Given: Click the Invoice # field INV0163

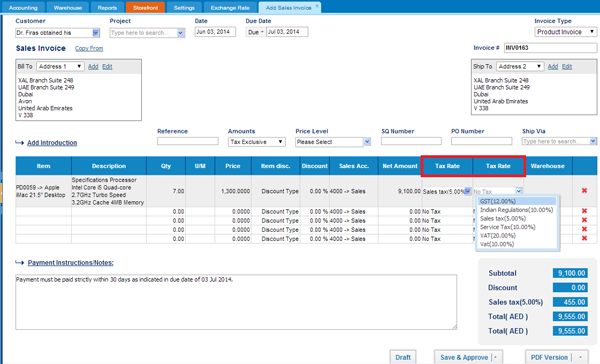Looking at the screenshot, I should pyautogui.click(x=550, y=48).
